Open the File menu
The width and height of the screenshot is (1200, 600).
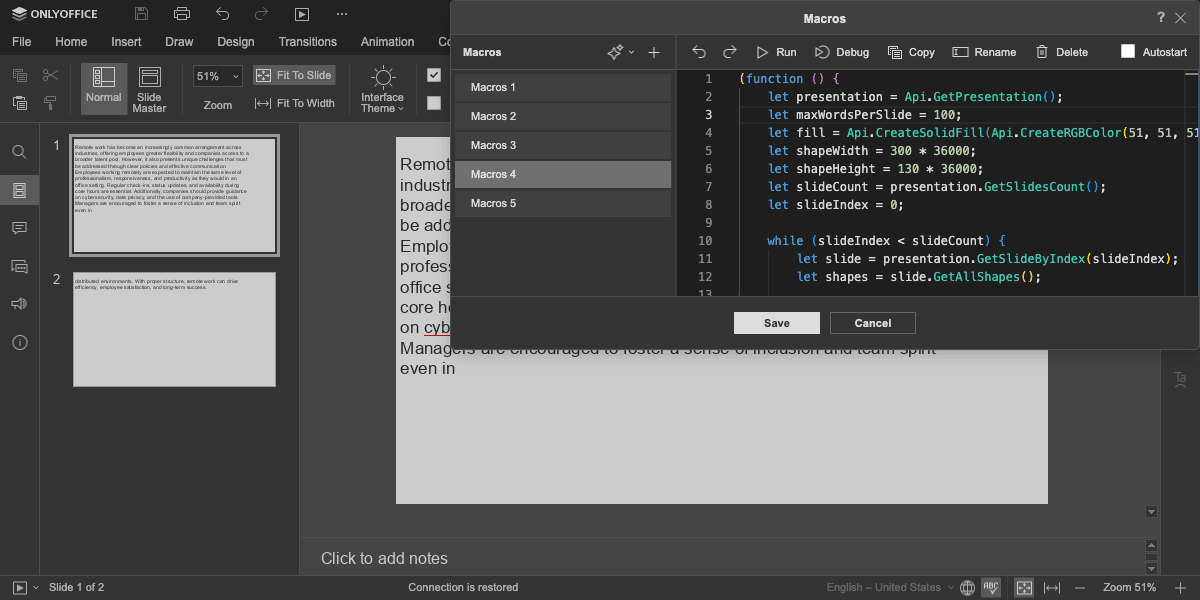(x=21, y=42)
